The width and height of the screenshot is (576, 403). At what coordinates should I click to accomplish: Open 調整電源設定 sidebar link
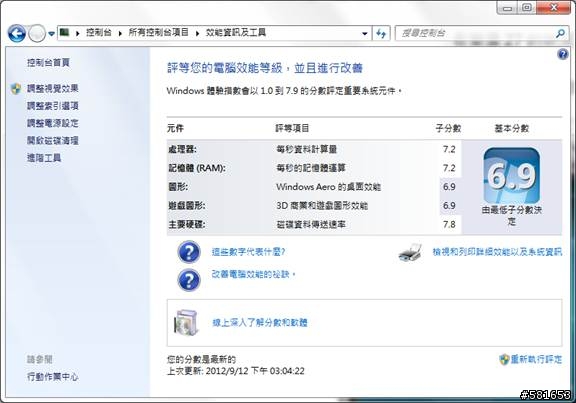click(x=53, y=123)
